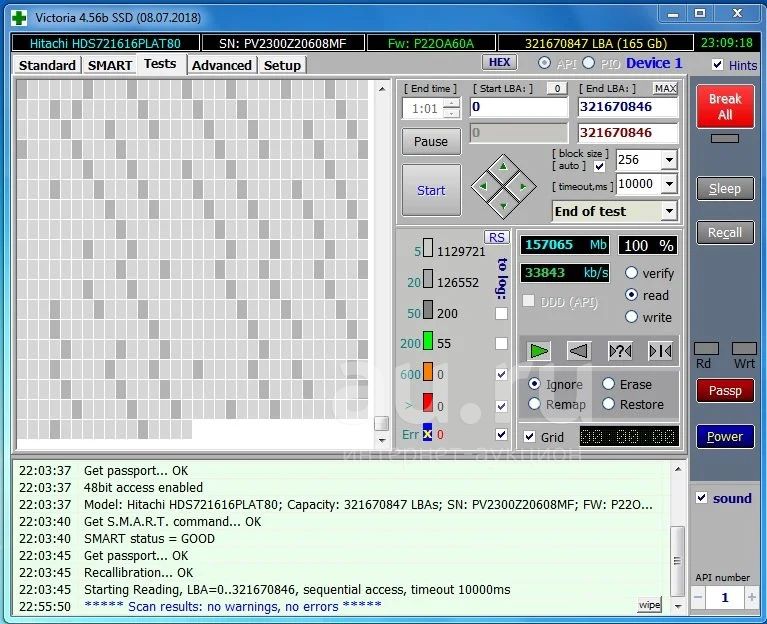767x624 pixels.
Task: Click the wipe log button
Action: pyautogui.click(x=650, y=604)
